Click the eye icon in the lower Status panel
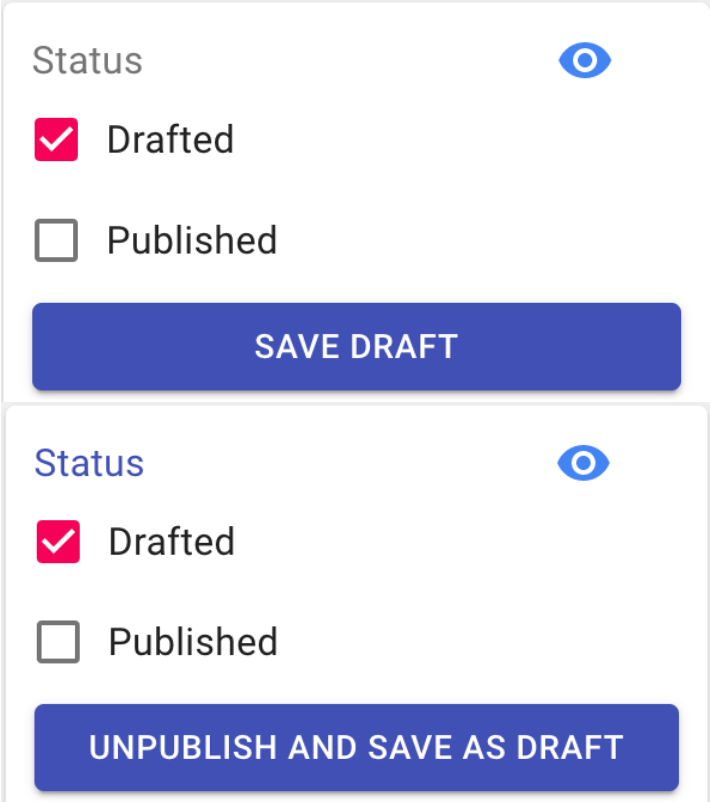Viewport: 710px width, 802px height. (x=583, y=463)
